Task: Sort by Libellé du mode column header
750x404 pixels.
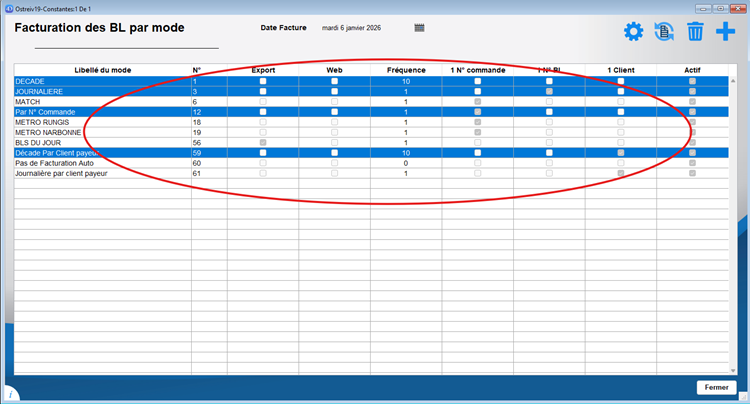Action: click(x=102, y=70)
